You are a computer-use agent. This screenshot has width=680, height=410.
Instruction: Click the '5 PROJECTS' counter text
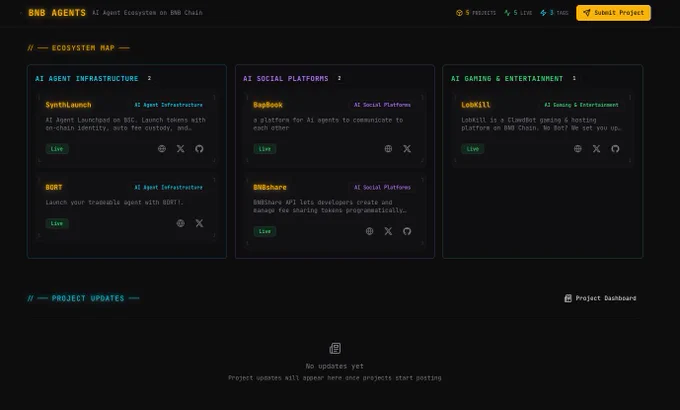tap(481, 13)
